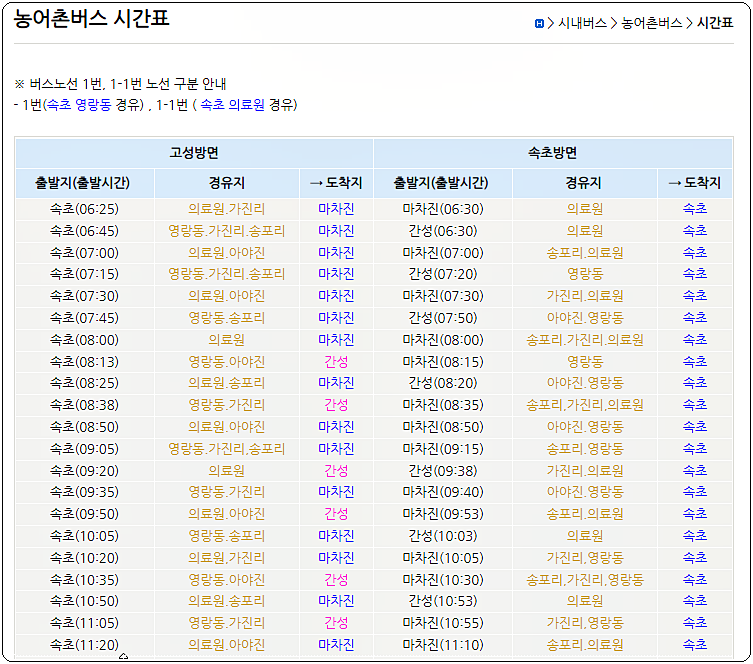Click the 속초 의료원 blue text
The width and height of the screenshot is (753, 664).
[232, 104]
